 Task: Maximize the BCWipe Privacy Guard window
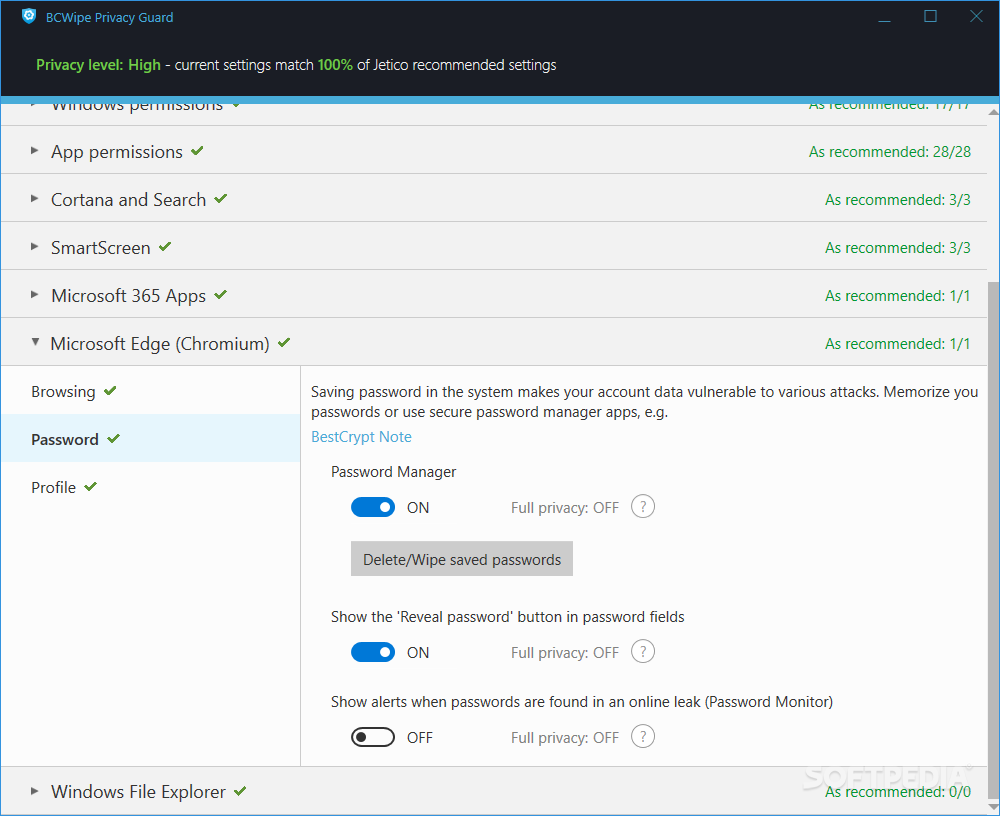click(x=930, y=17)
